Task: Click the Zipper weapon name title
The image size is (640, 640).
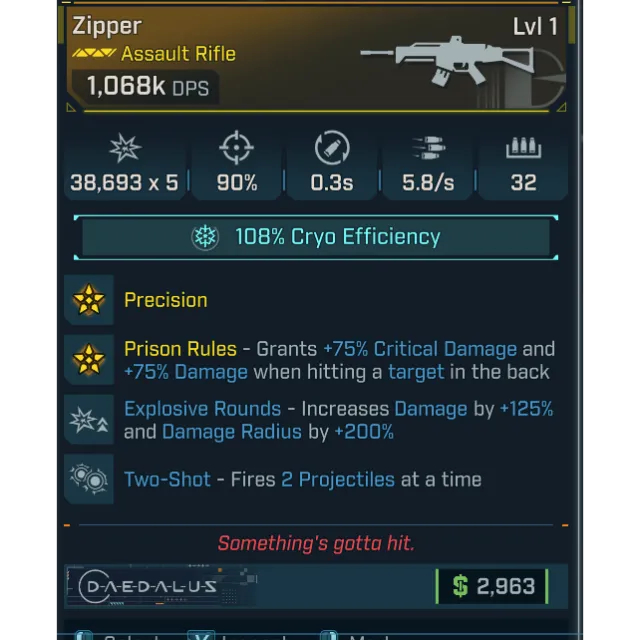Action: click(107, 27)
